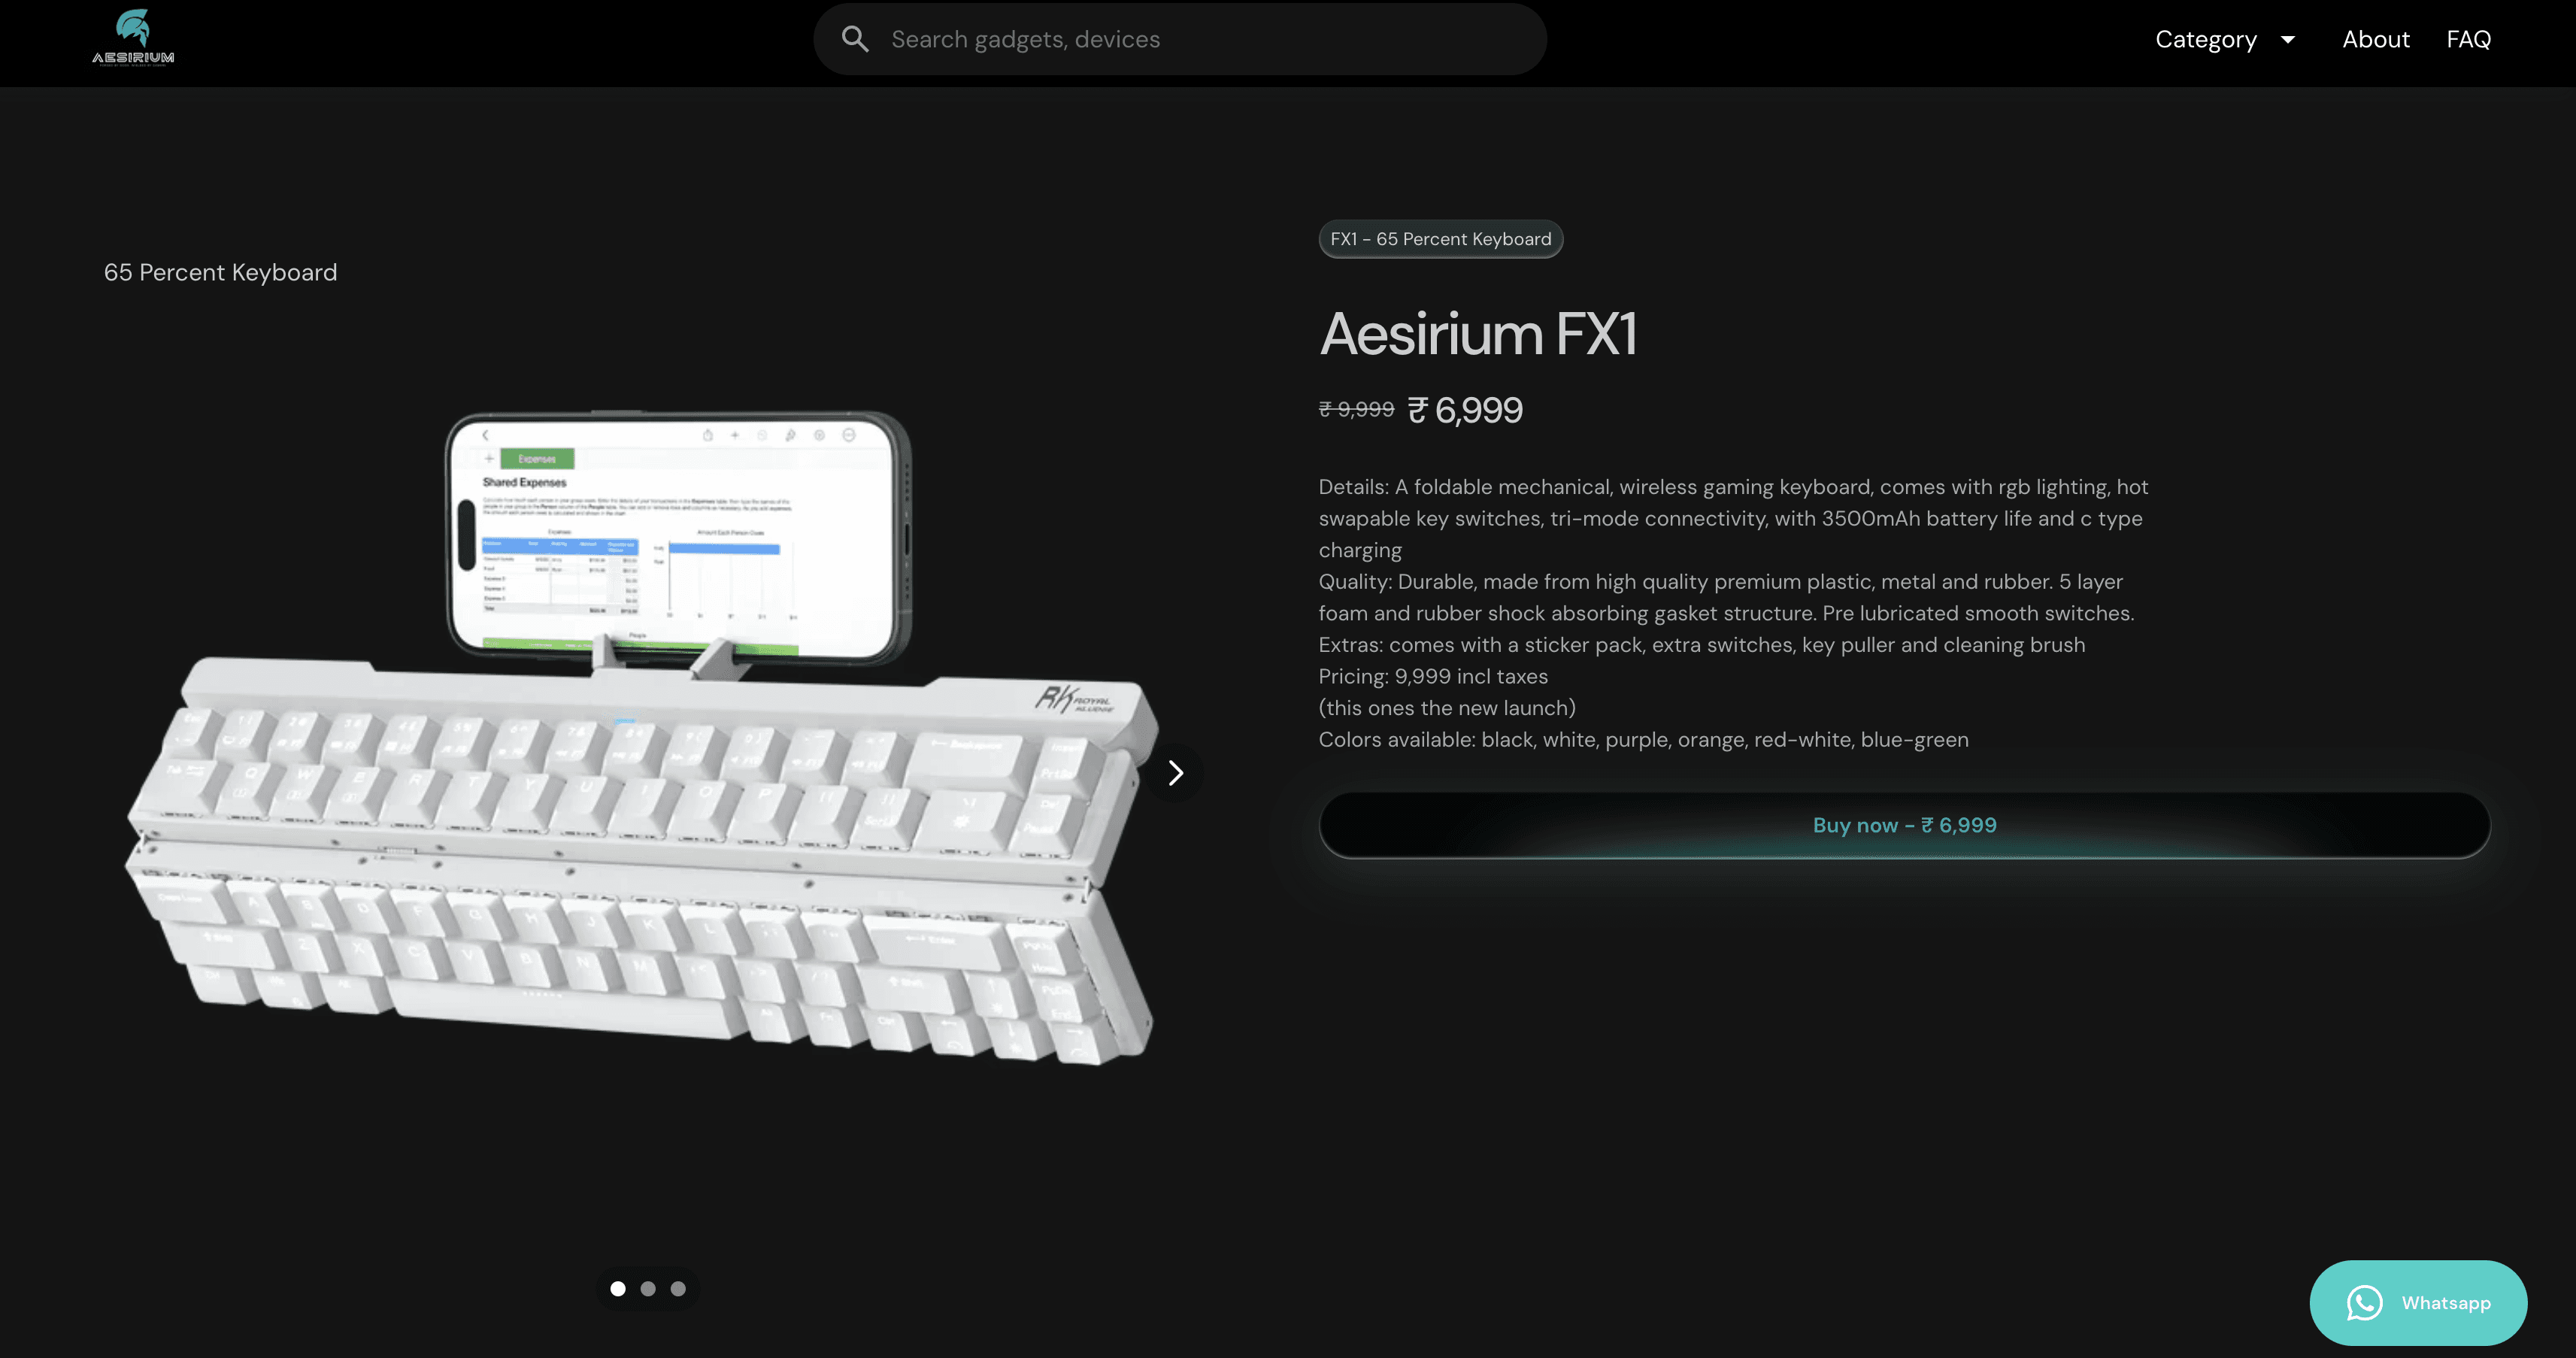This screenshot has height=1358, width=2576.
Task: Click the 65 Percent Keyboard heading
Action: click(x=220, y=272)
